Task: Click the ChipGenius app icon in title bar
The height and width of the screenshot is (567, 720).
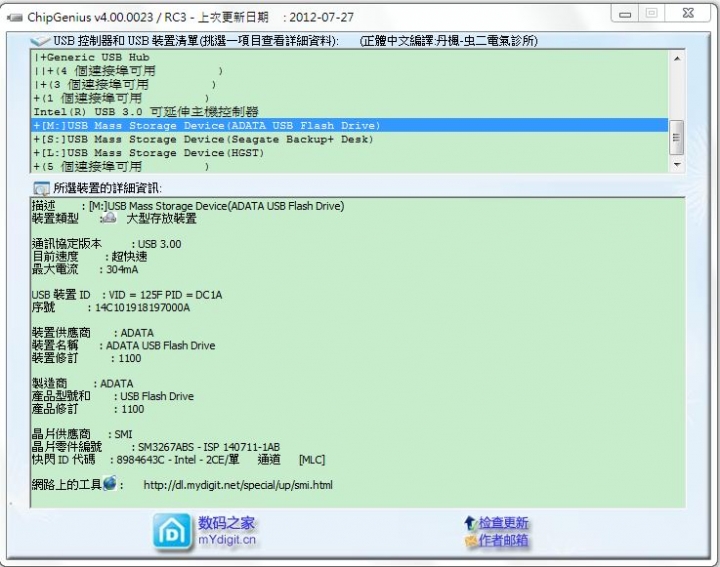Action: tap(15, 17)
